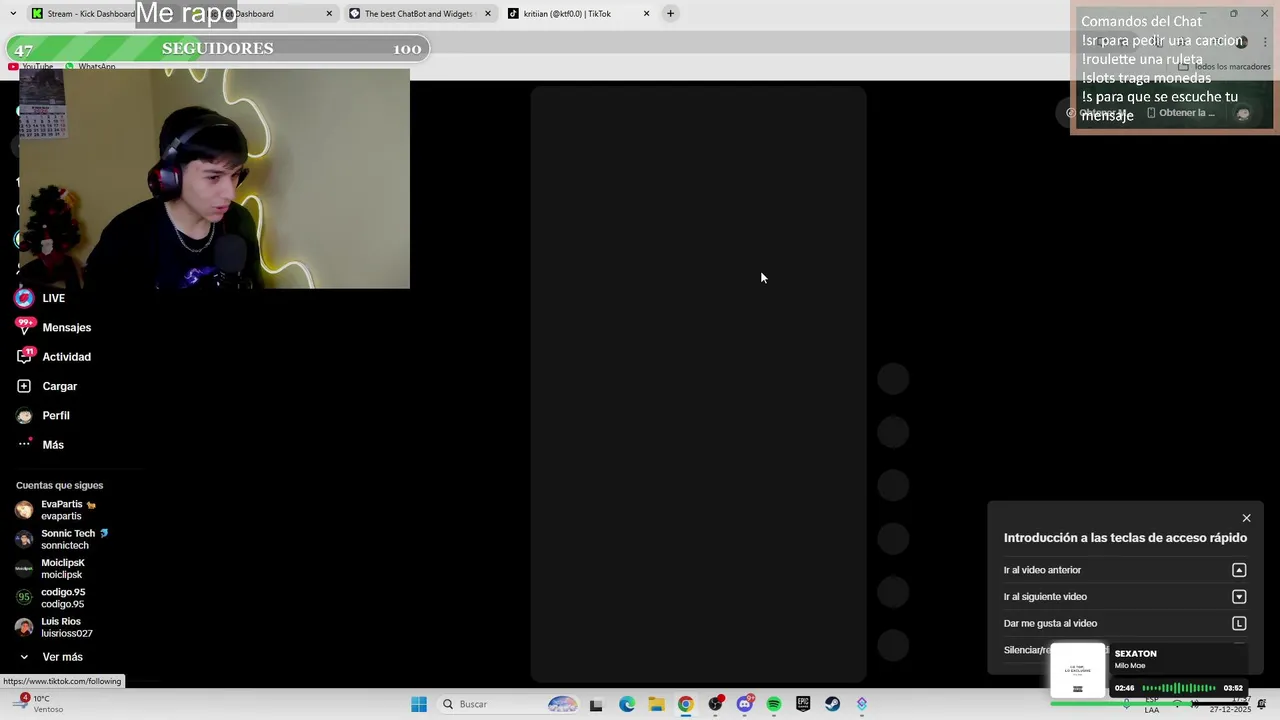Screen dimensions: 1280x720
Task: Open OBS Studio from the taskbar
Action: click(x=715, y=704)
